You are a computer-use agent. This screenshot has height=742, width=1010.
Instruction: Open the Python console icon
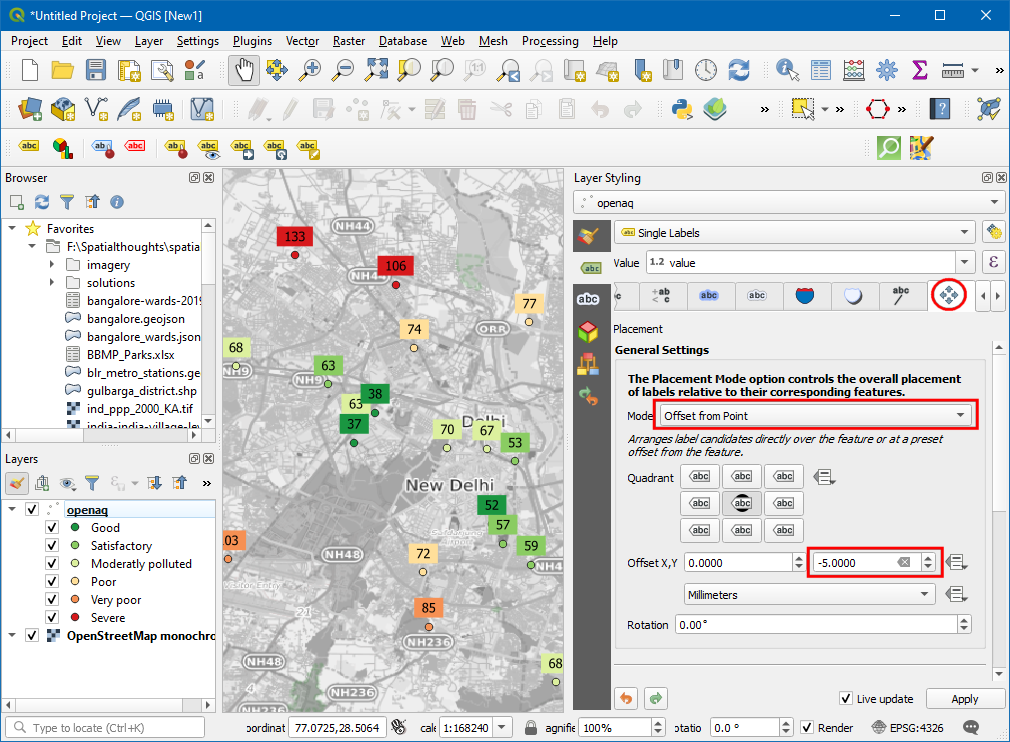click(x=682, y=109)
